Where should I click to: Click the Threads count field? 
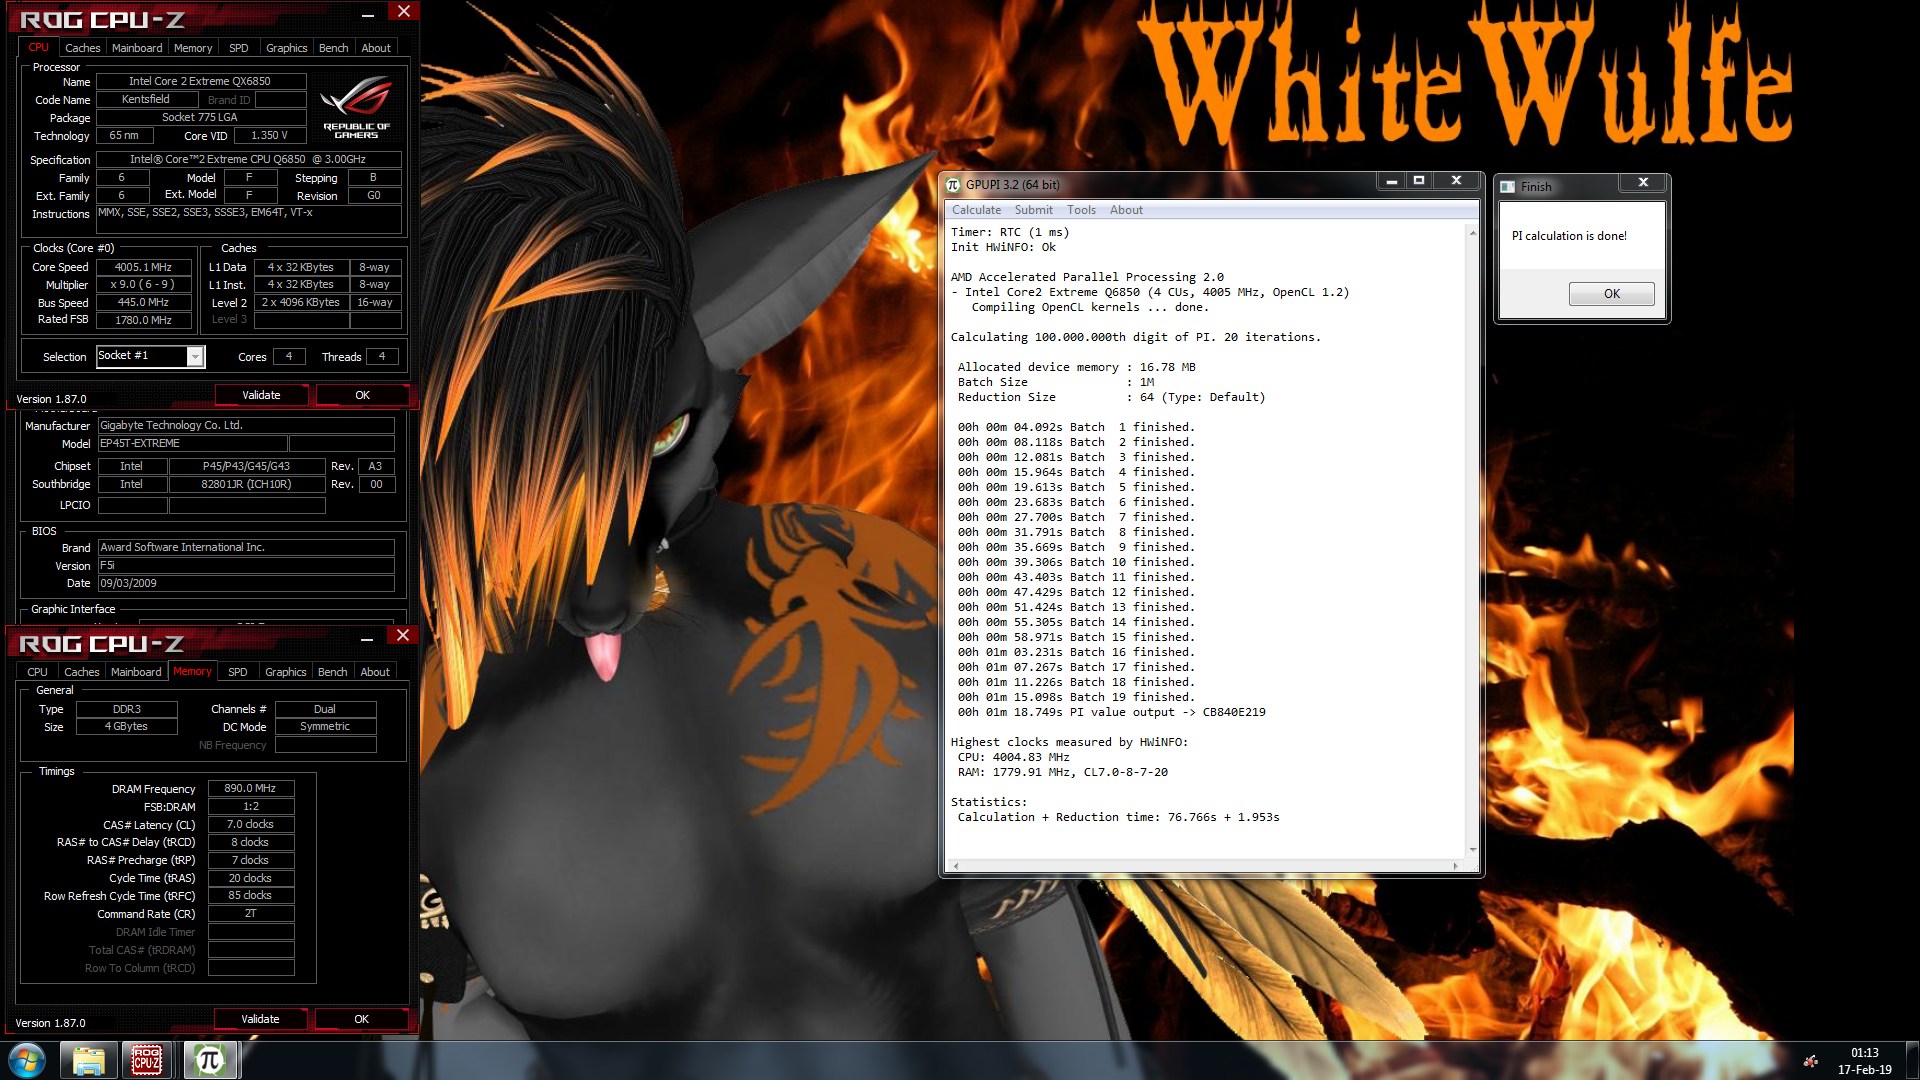(382, 356)
